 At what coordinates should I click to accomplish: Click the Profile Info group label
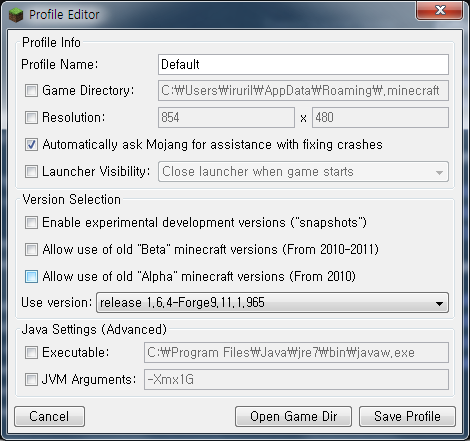pyautogui.click(x=51, y=43)
